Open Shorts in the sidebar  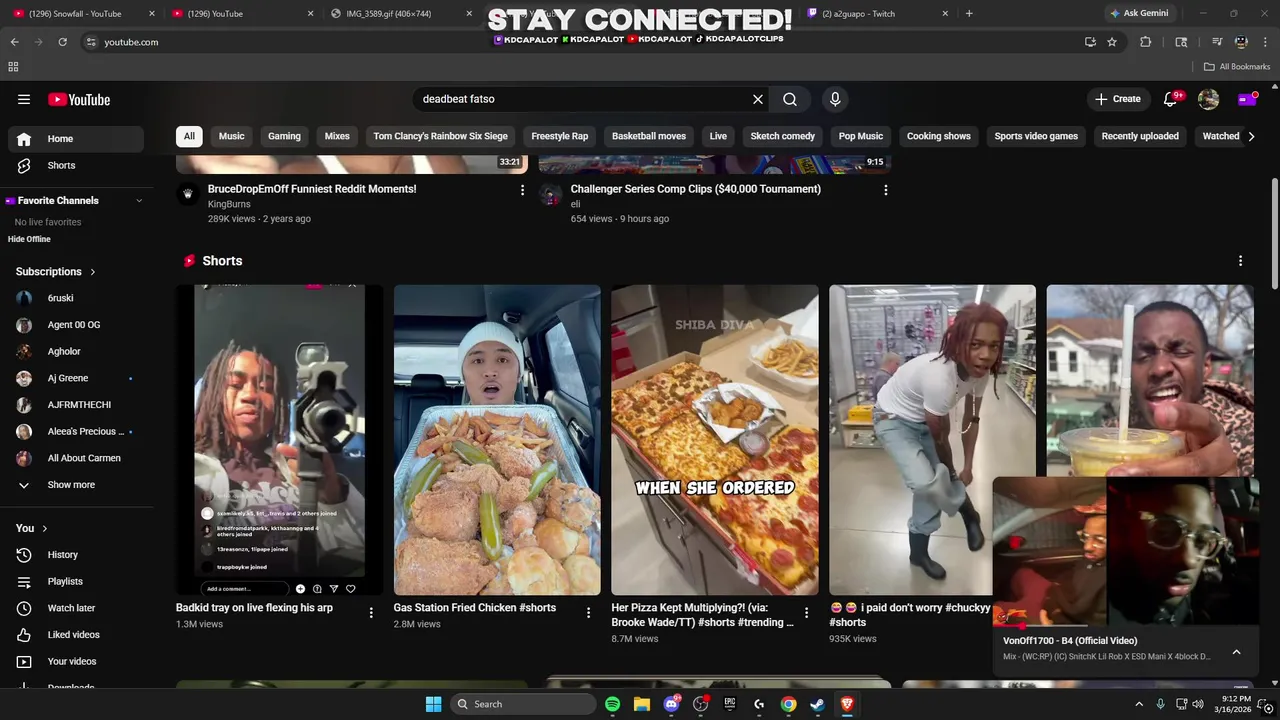click(x=75, y=165)
